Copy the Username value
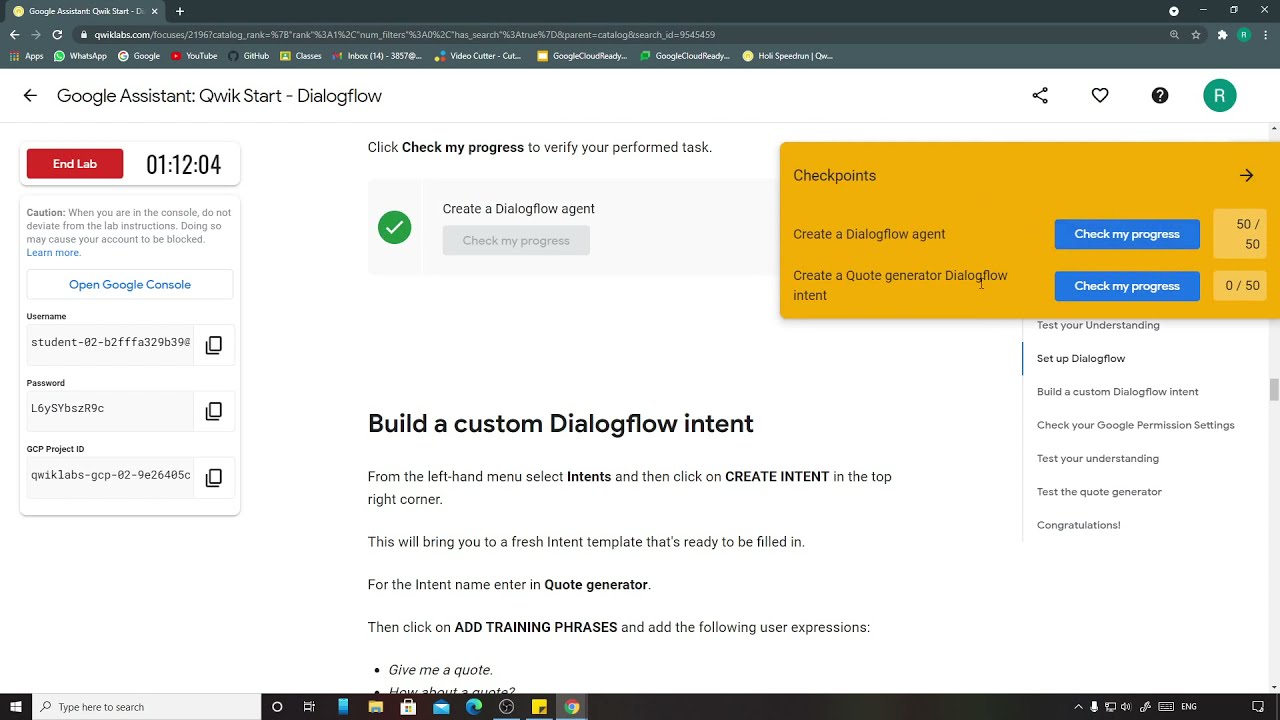The image size is (1280, 720). [214, 345]
